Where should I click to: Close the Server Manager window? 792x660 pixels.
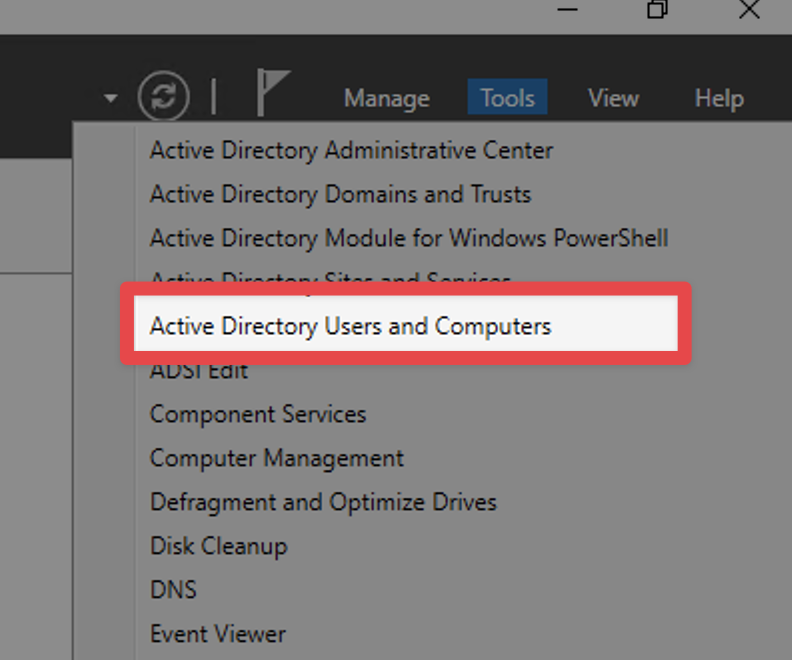tap(748, 9)
